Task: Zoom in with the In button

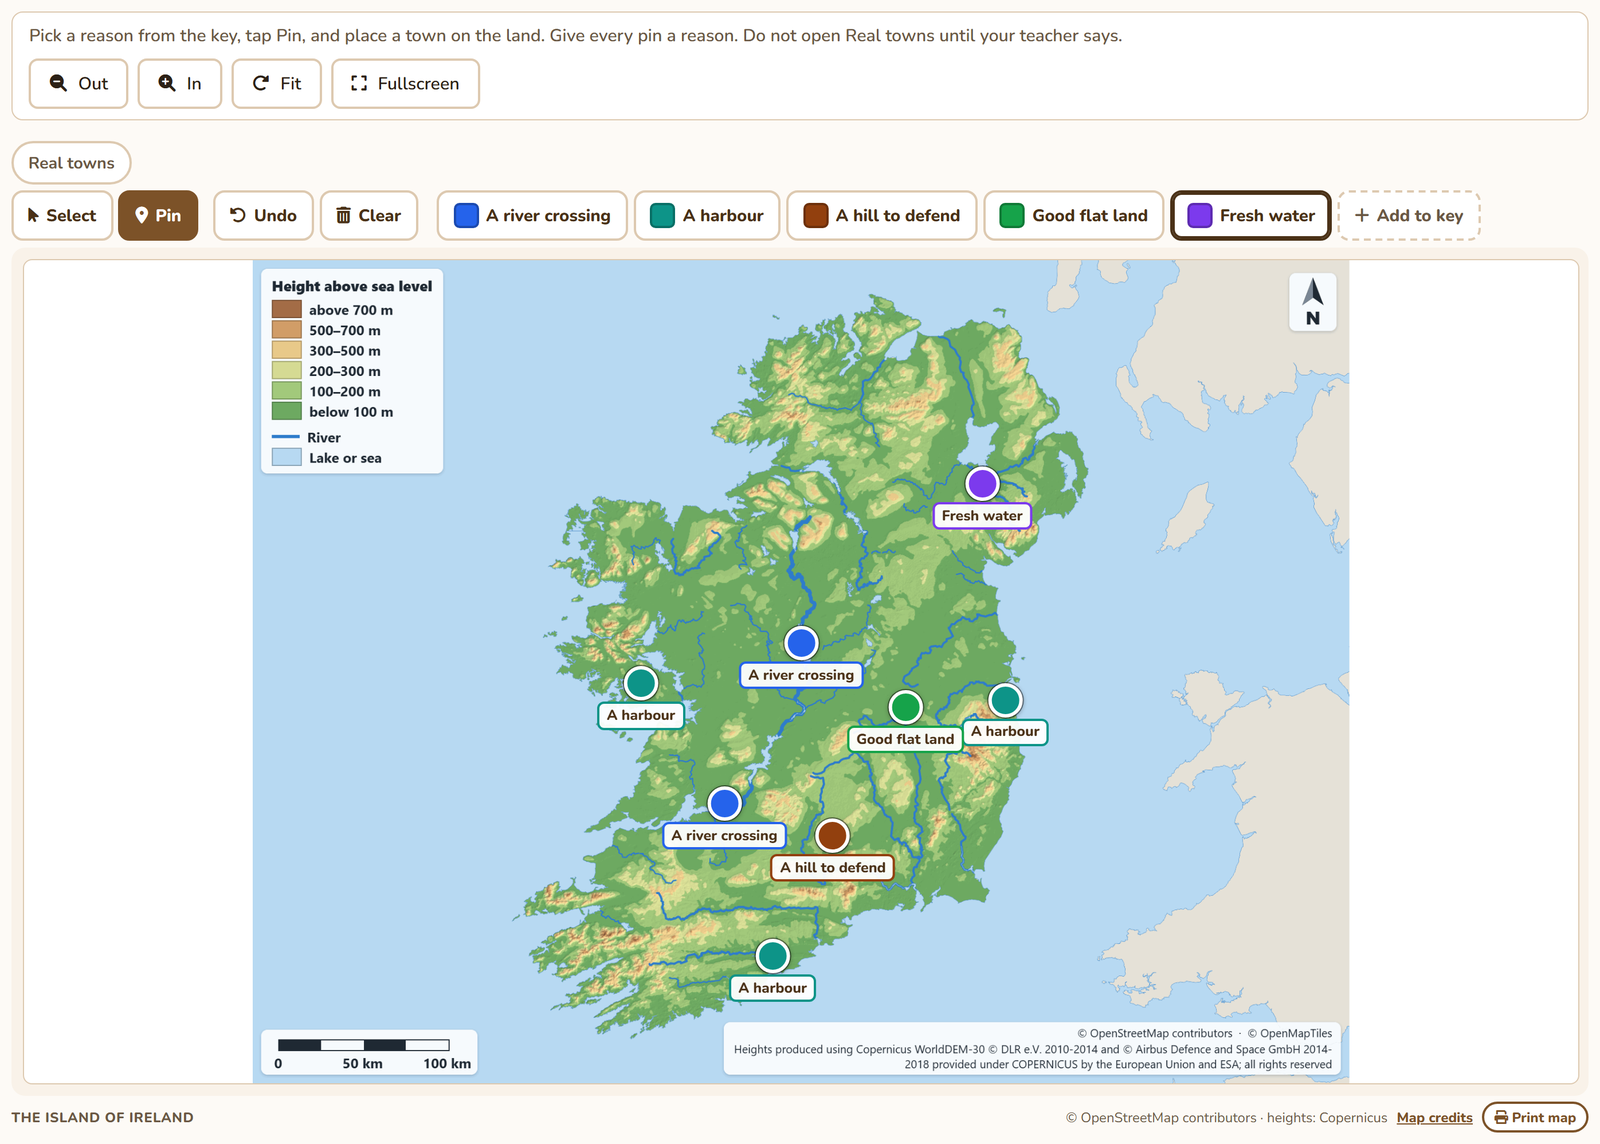Action: pos(179,83)
